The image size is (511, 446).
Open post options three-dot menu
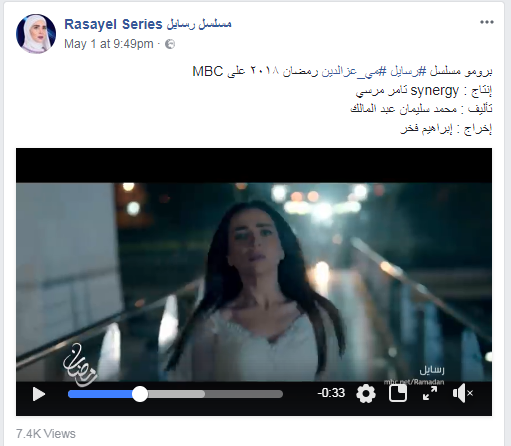pos(487,22)
